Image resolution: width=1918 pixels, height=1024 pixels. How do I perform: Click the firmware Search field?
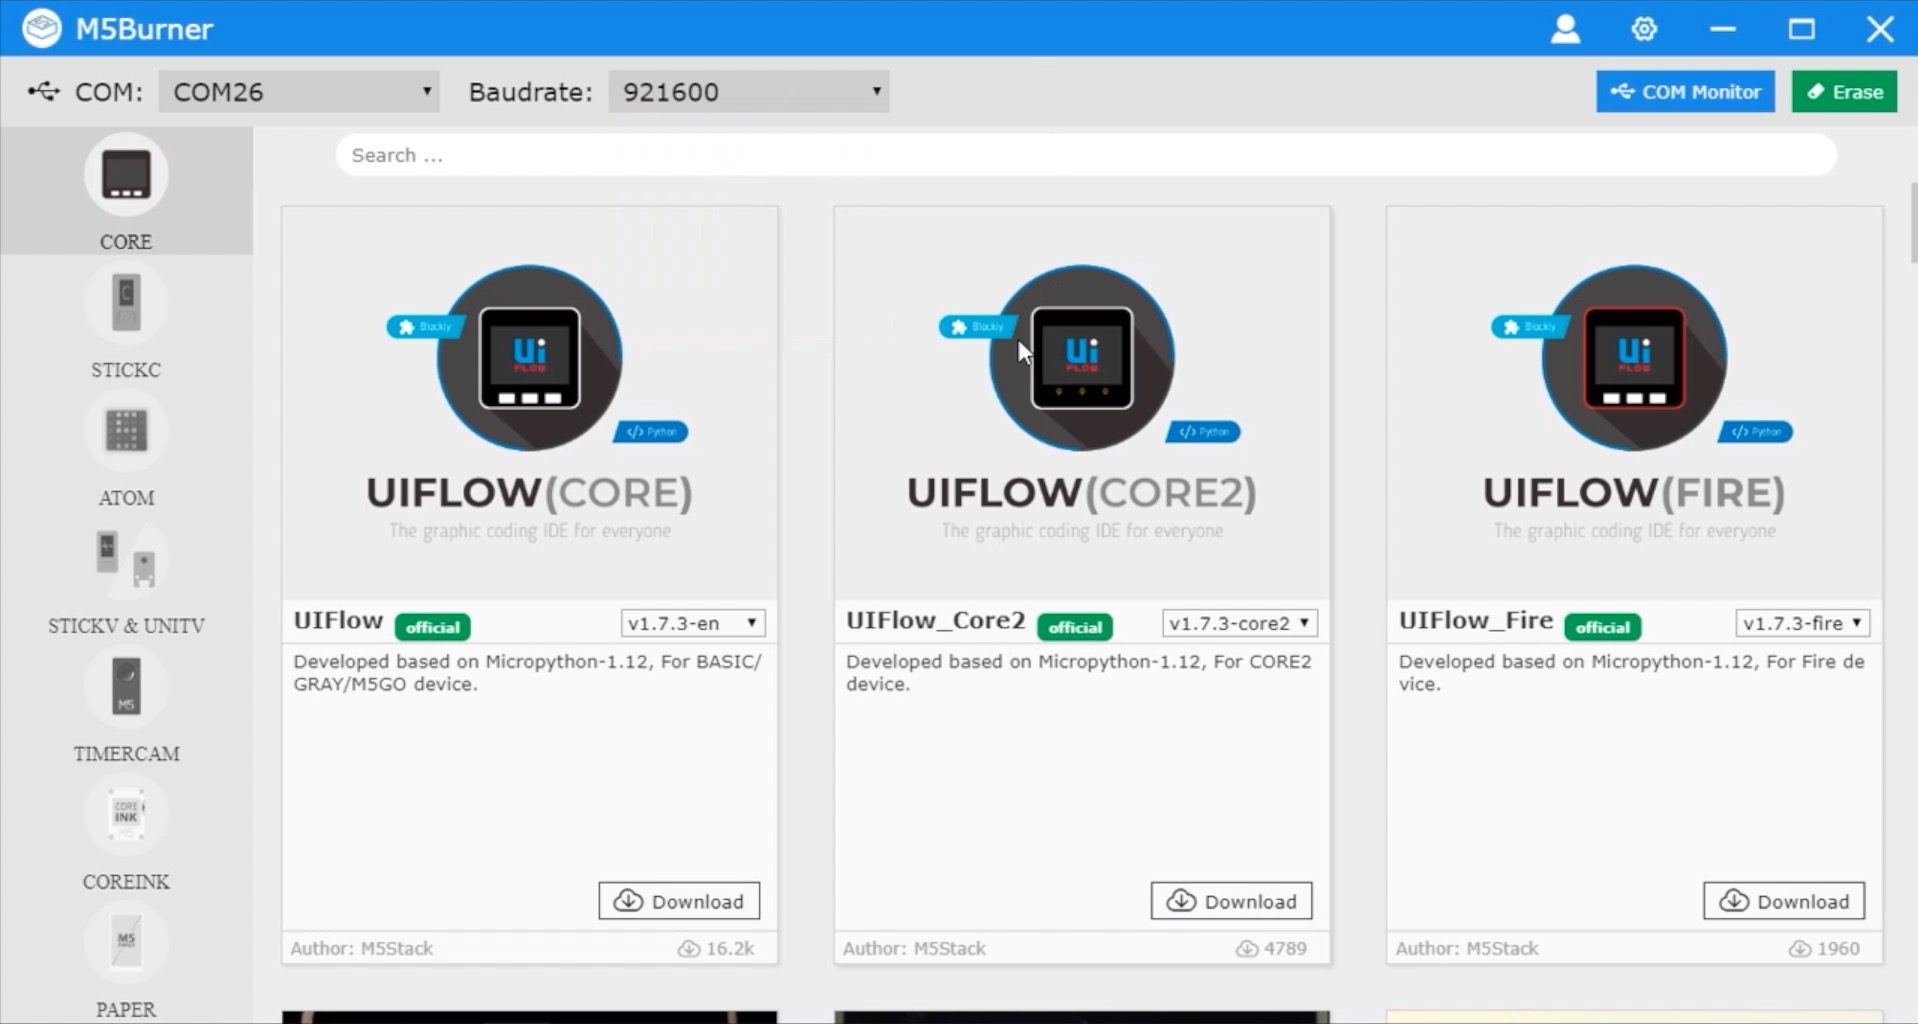1085,156
